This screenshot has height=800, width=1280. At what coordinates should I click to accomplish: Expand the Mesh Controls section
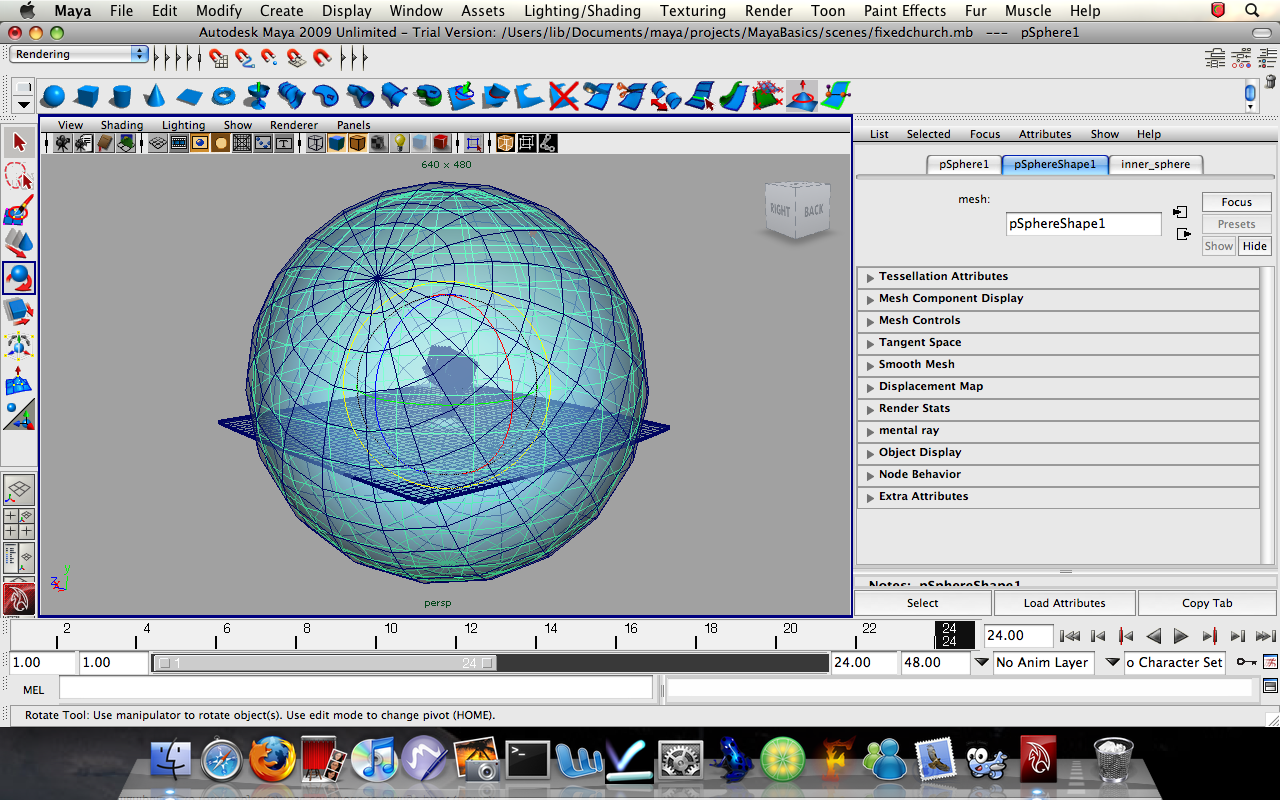coord(1058,321)
